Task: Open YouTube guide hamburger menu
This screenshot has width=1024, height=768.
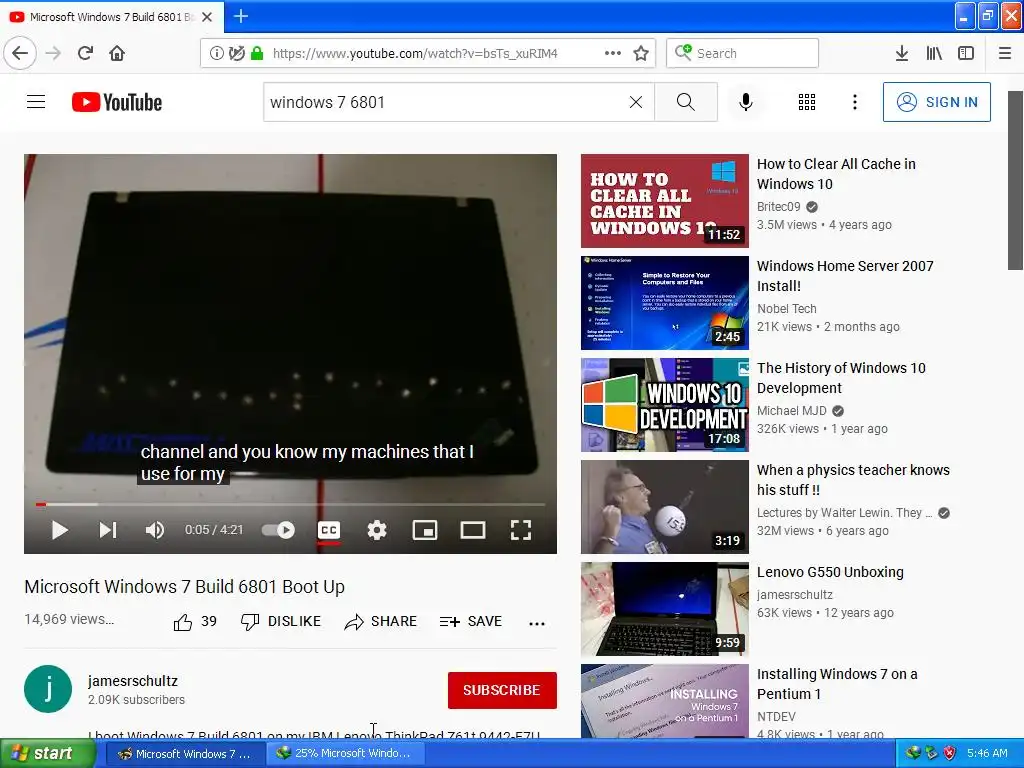Action: pyautogui.click(x=36, y=102)
